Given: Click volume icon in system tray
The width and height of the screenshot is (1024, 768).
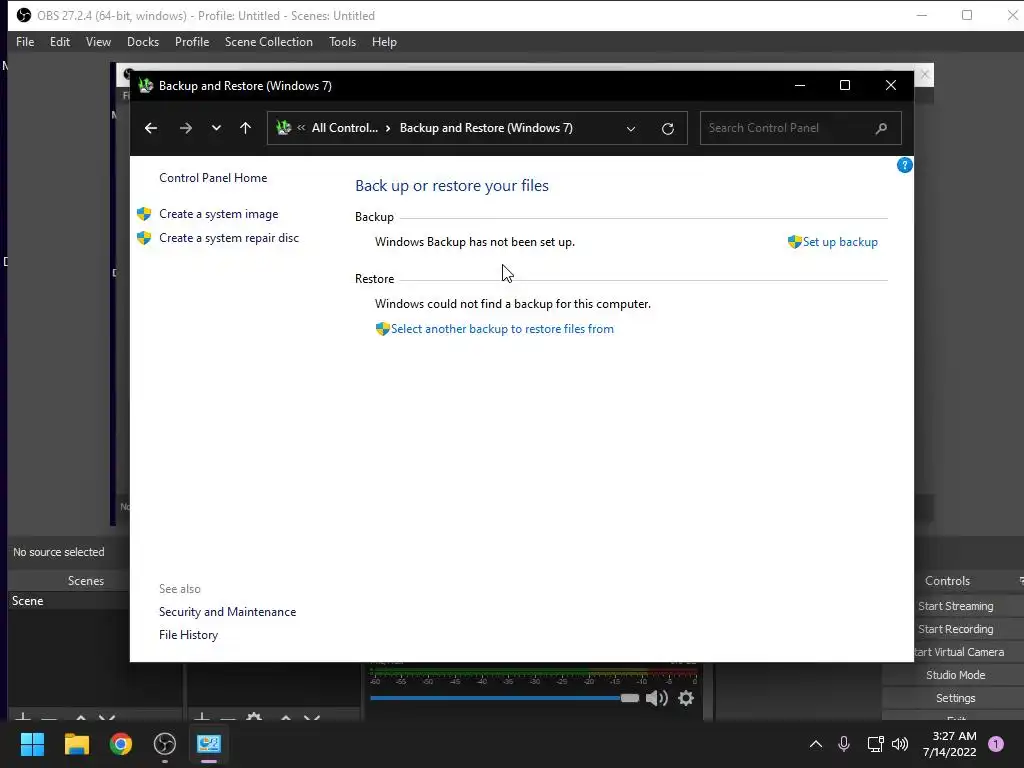Looking at the screenshot, I should pyautogui.click(x=900, y=744).
